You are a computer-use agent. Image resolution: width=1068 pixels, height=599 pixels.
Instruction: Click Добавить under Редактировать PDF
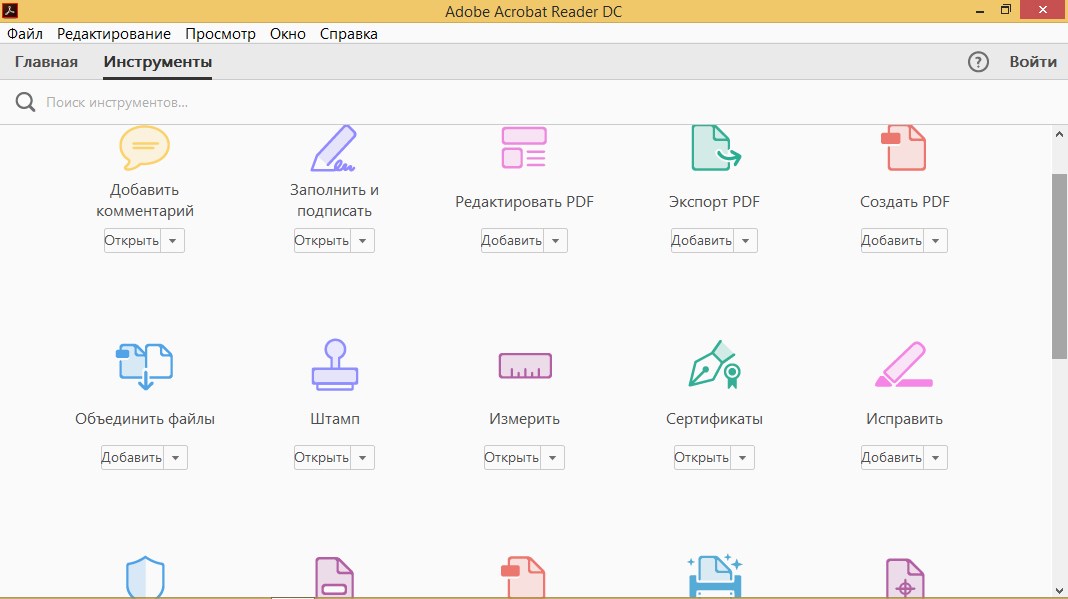512,241
